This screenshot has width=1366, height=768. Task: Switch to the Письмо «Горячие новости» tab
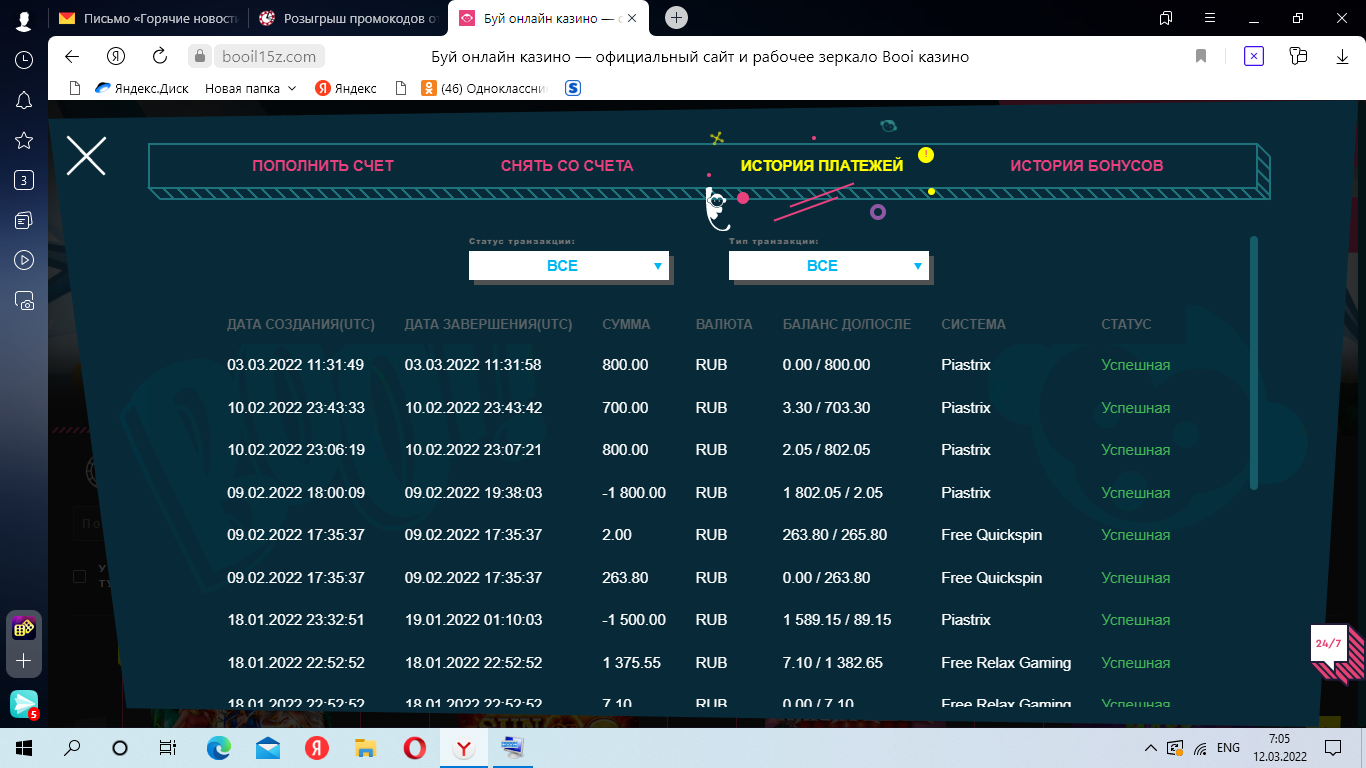(x=147, y=18)
